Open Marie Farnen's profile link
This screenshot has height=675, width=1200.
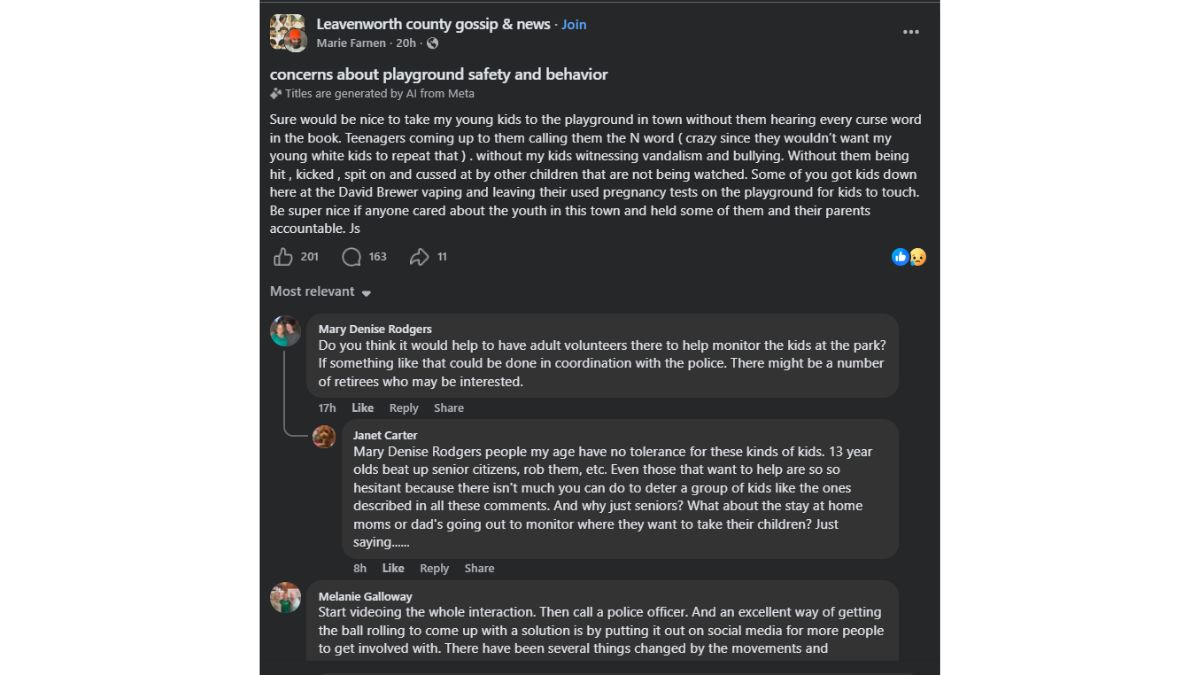click(352, 44)
